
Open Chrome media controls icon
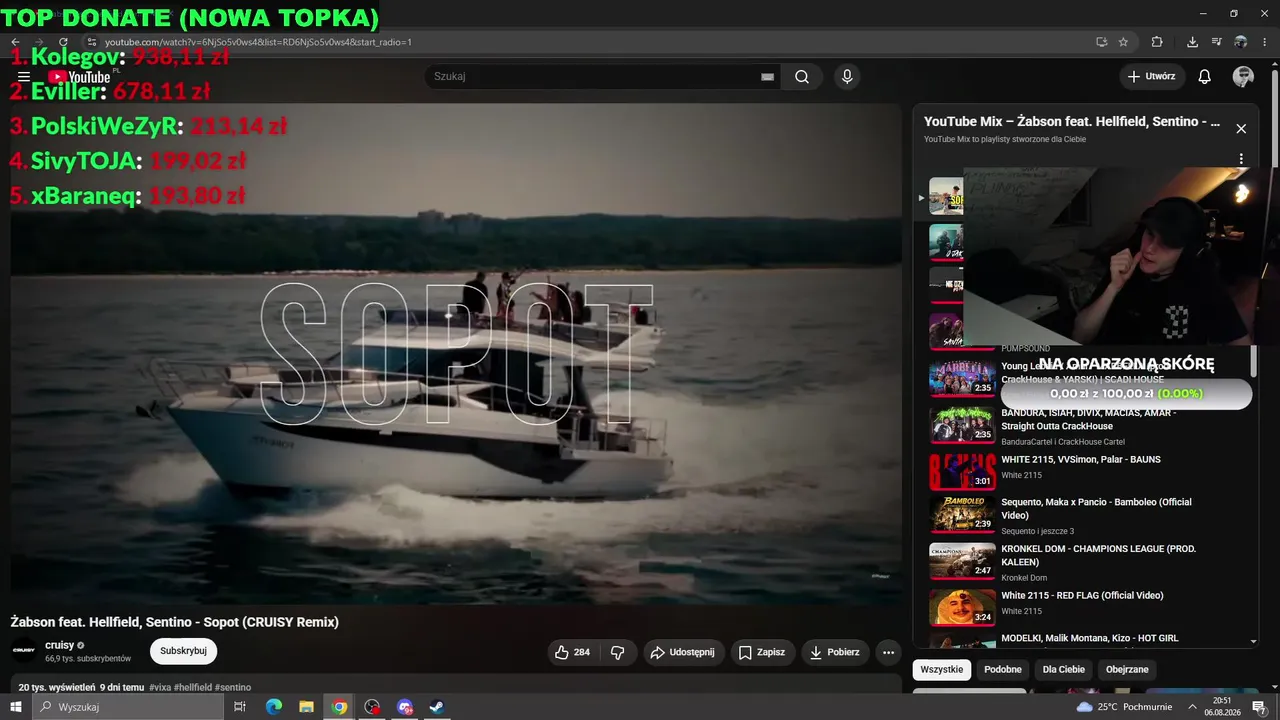click(x=1217, y=42)
